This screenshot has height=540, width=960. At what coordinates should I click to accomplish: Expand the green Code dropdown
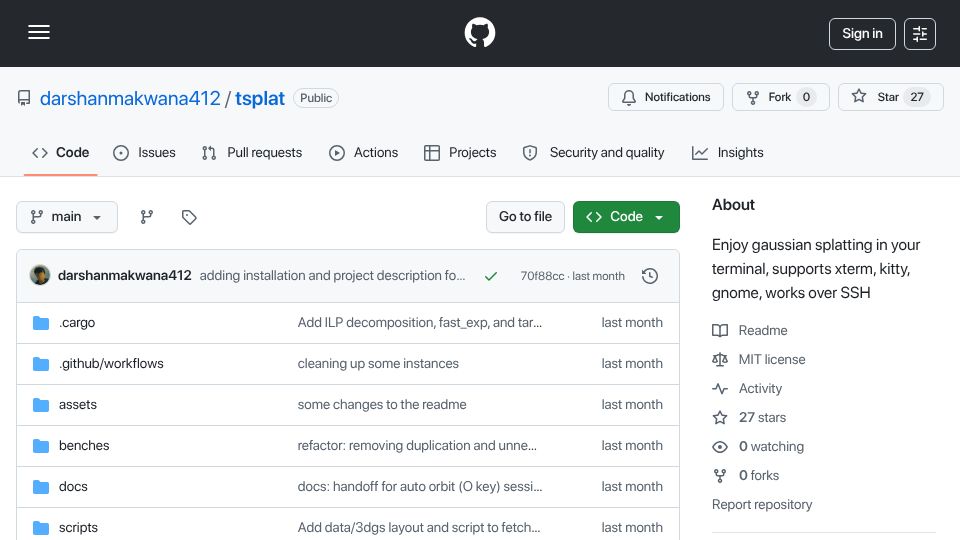626,217
